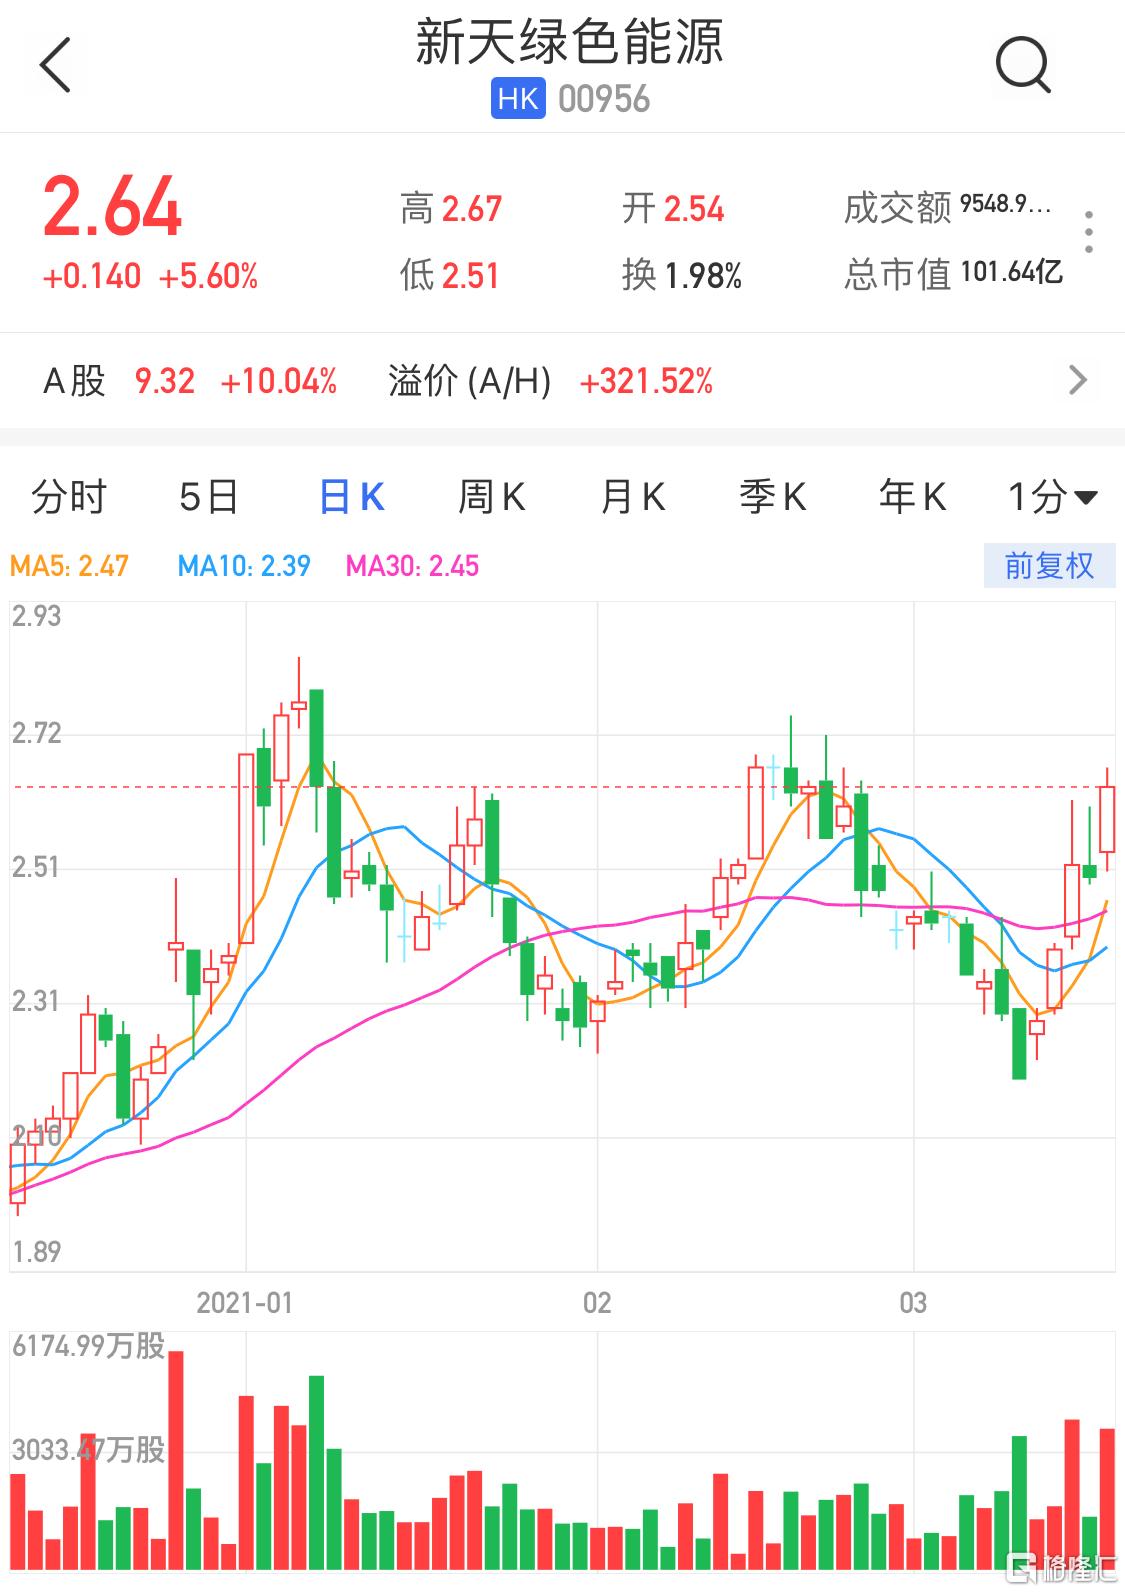Expand the A股 premium row chevron
The width and height of the screenshot is (1125, 1592).
[x=1077, y=380]
